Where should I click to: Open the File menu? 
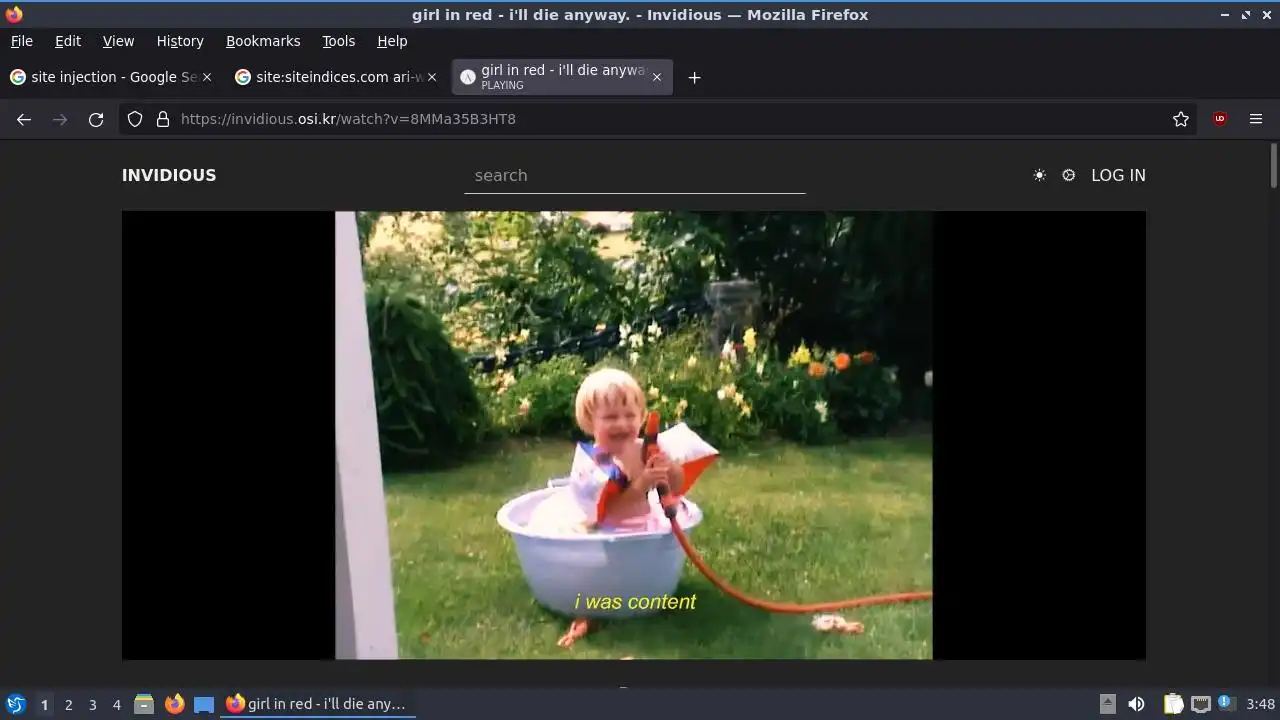click(22, 41)
